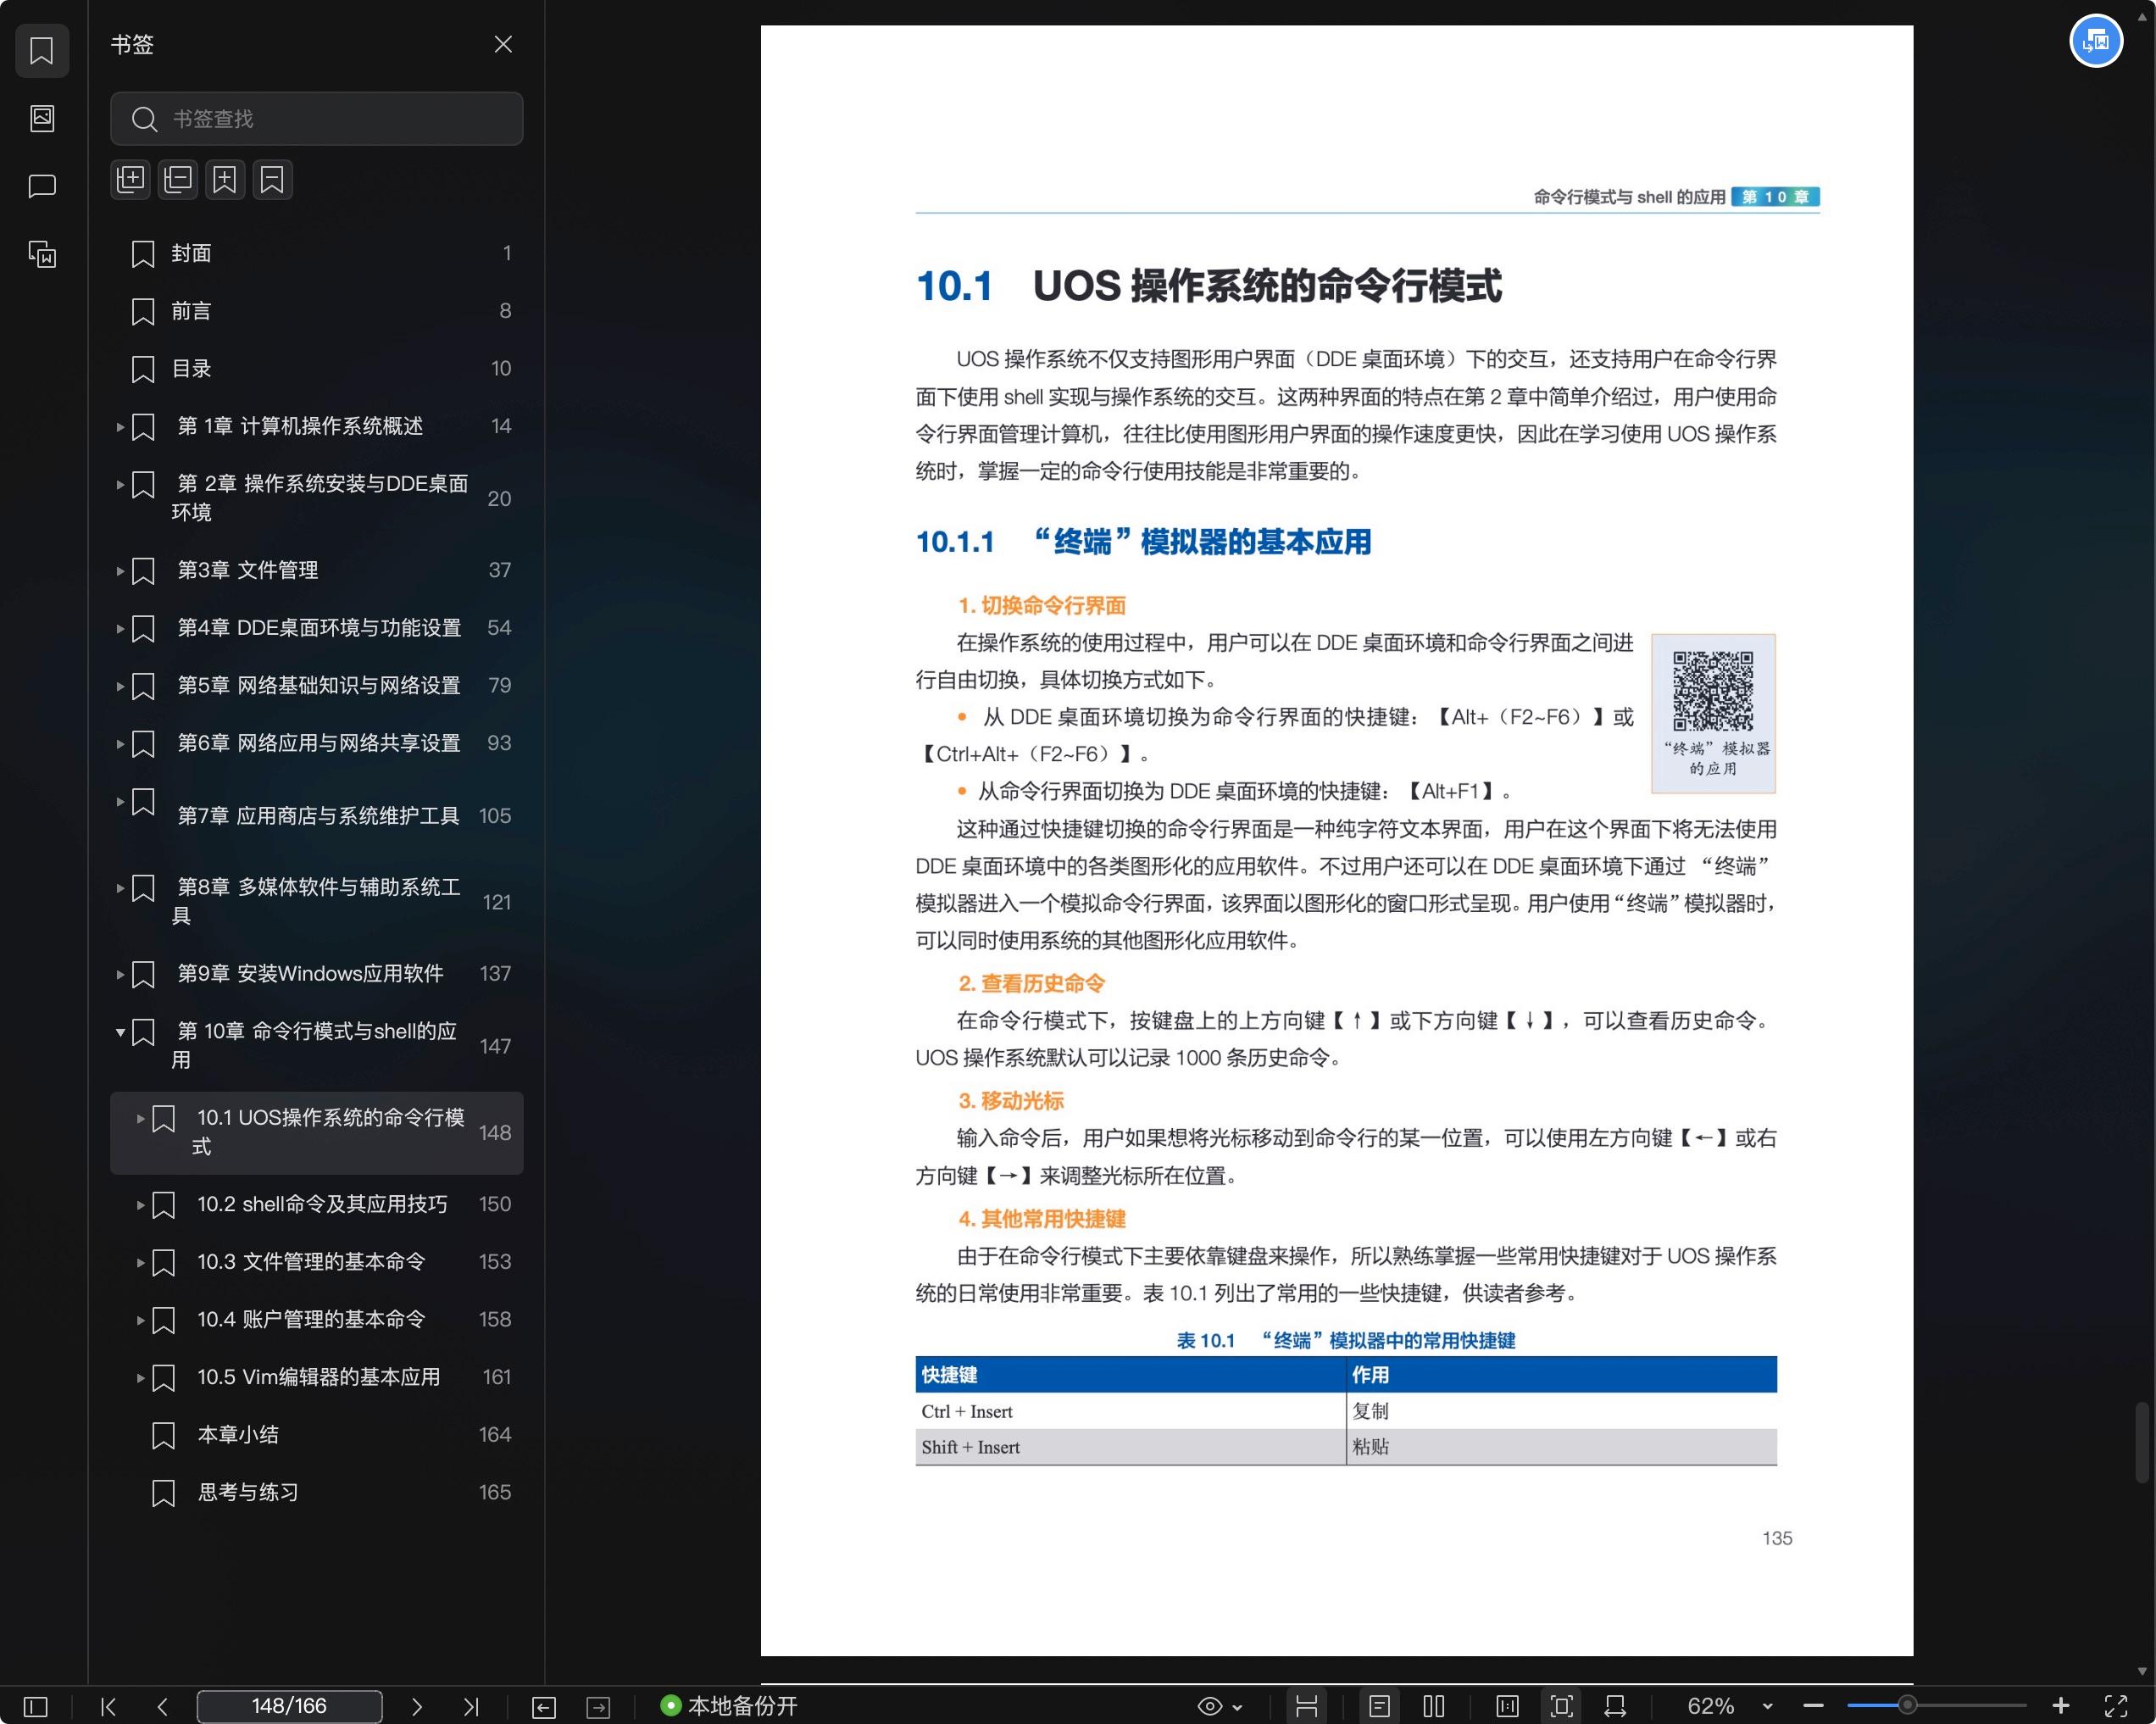Go to the next page
Screen dimensions: 2156x1724
click(x=417, y=1706)
